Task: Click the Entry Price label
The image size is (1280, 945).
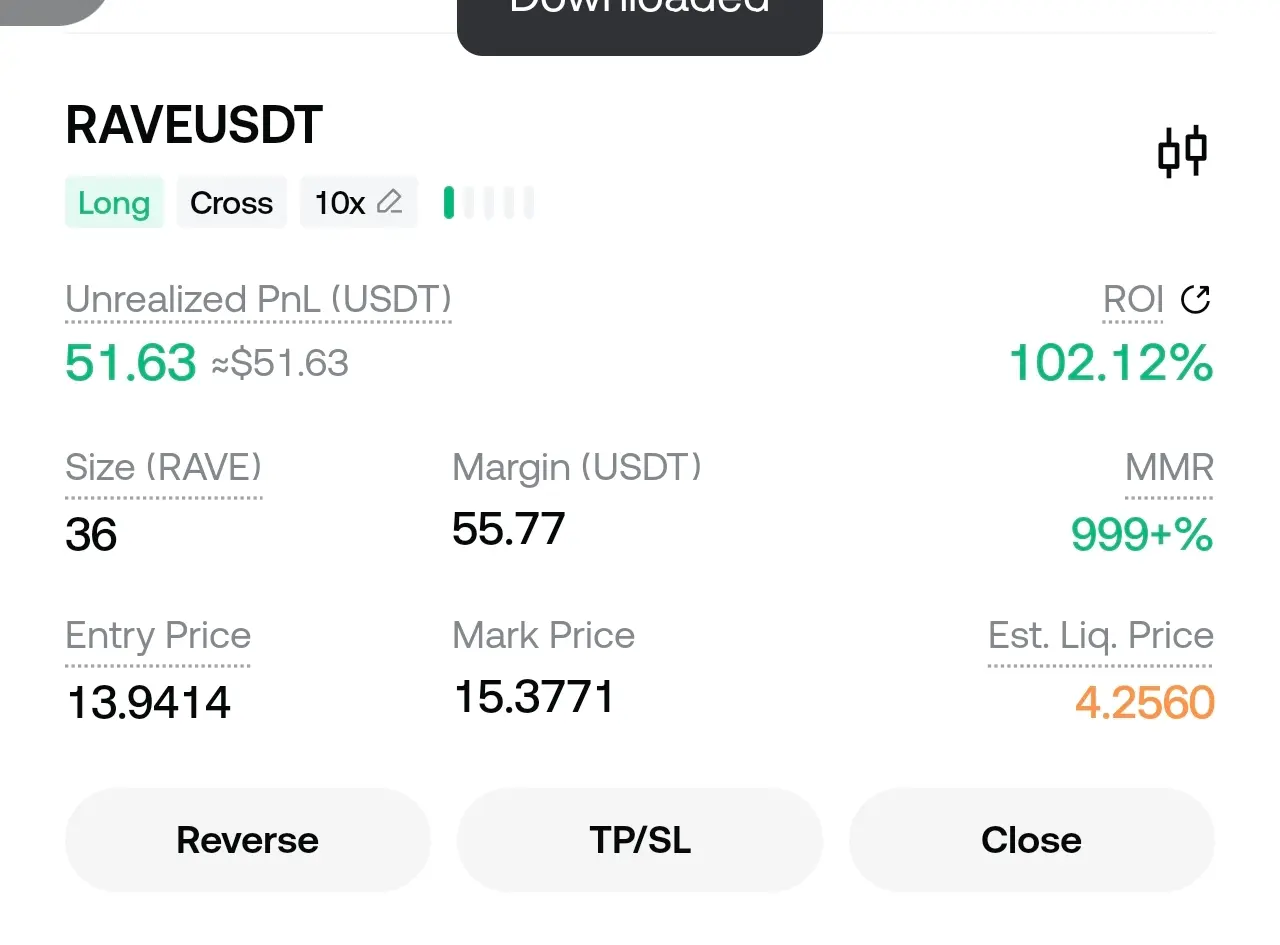Action: (x=158, y=635)
